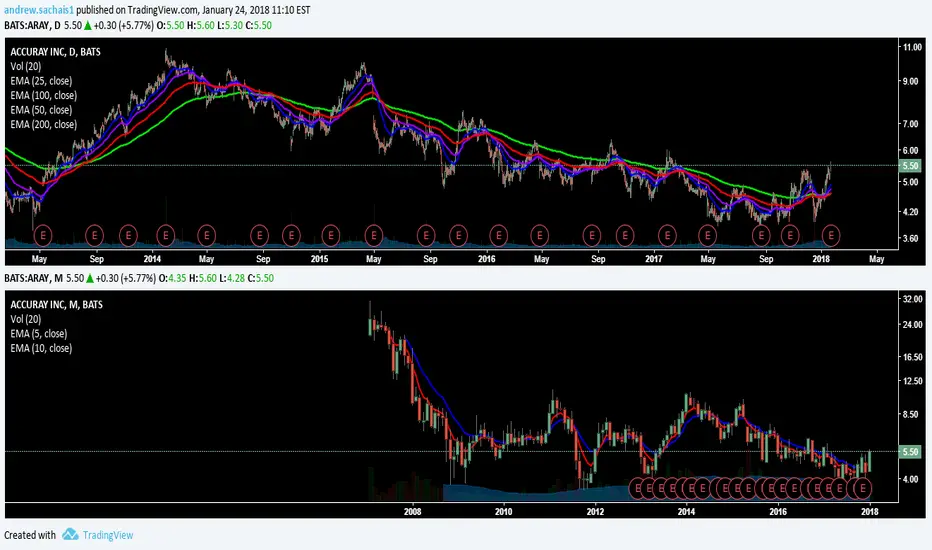Open the TradingView link beside 'Created with'
The image size is (932, 550).
coord(108,535)
